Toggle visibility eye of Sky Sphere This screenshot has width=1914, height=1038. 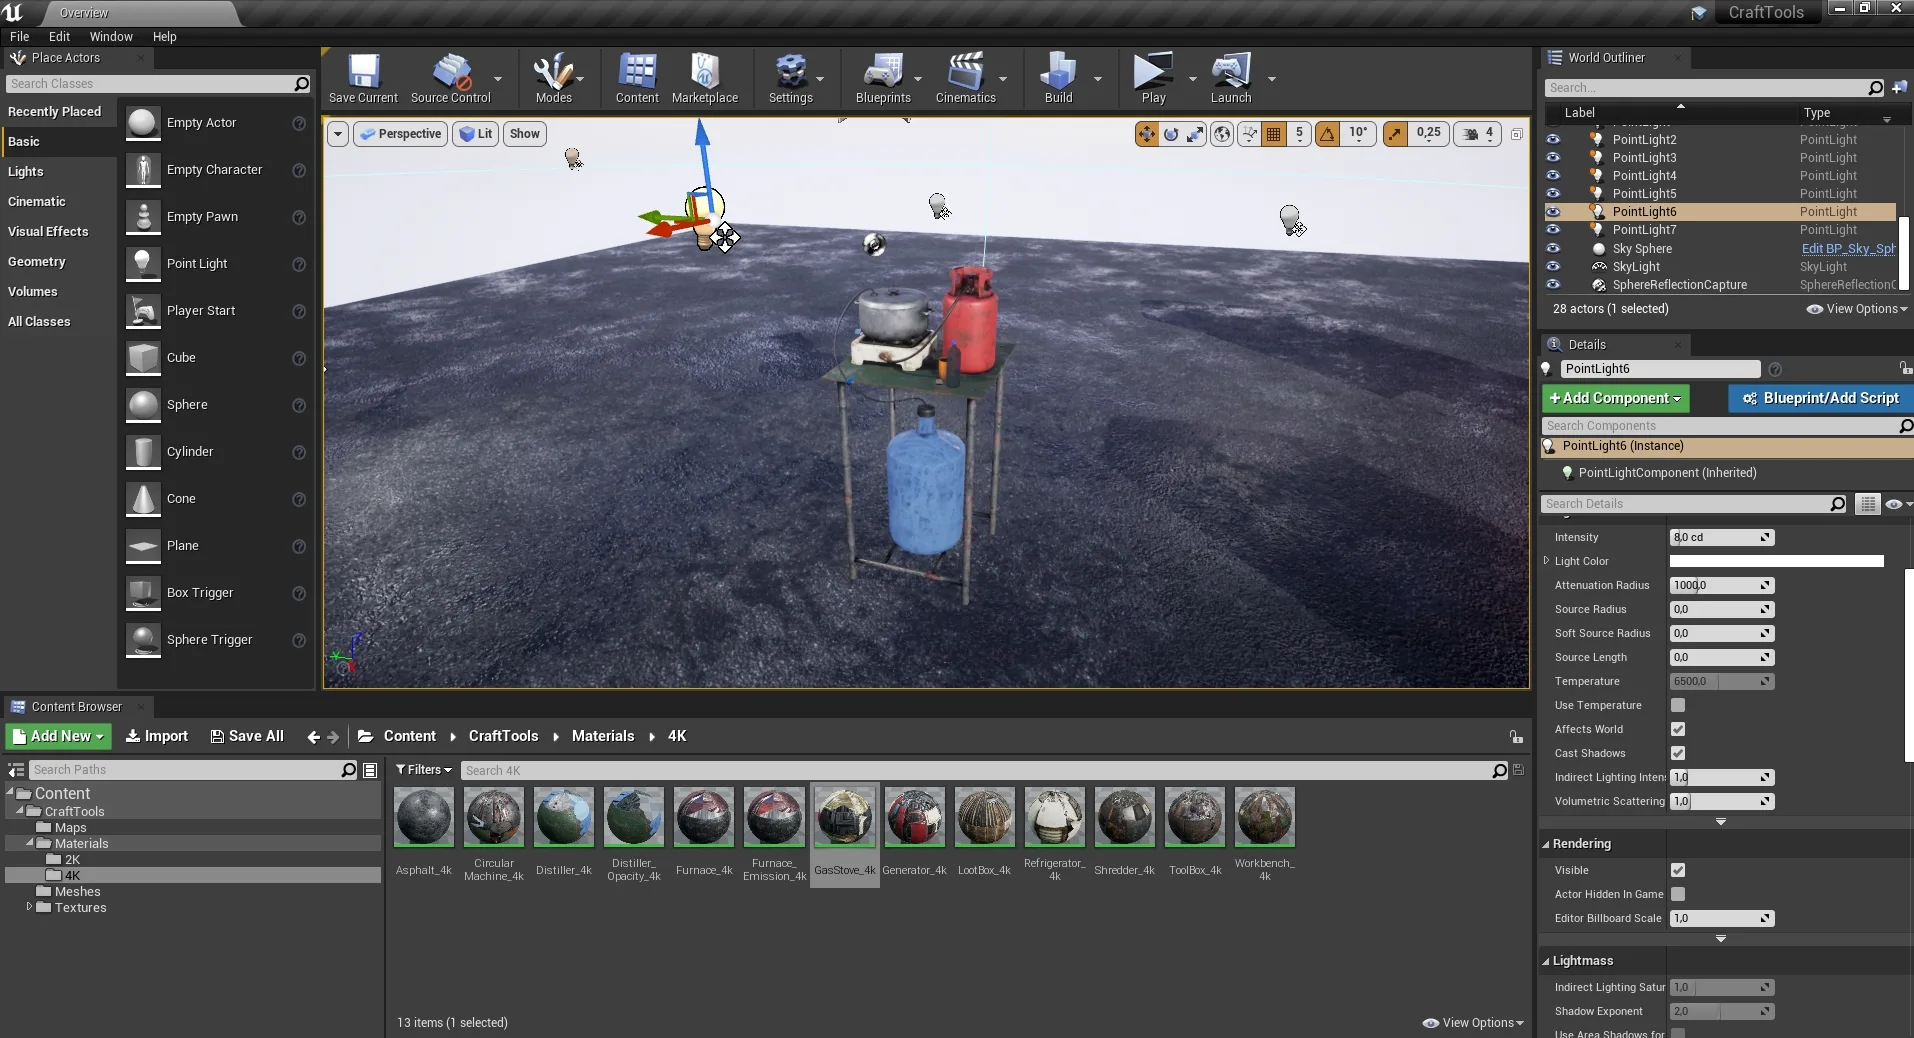(x=1553, y=249)
